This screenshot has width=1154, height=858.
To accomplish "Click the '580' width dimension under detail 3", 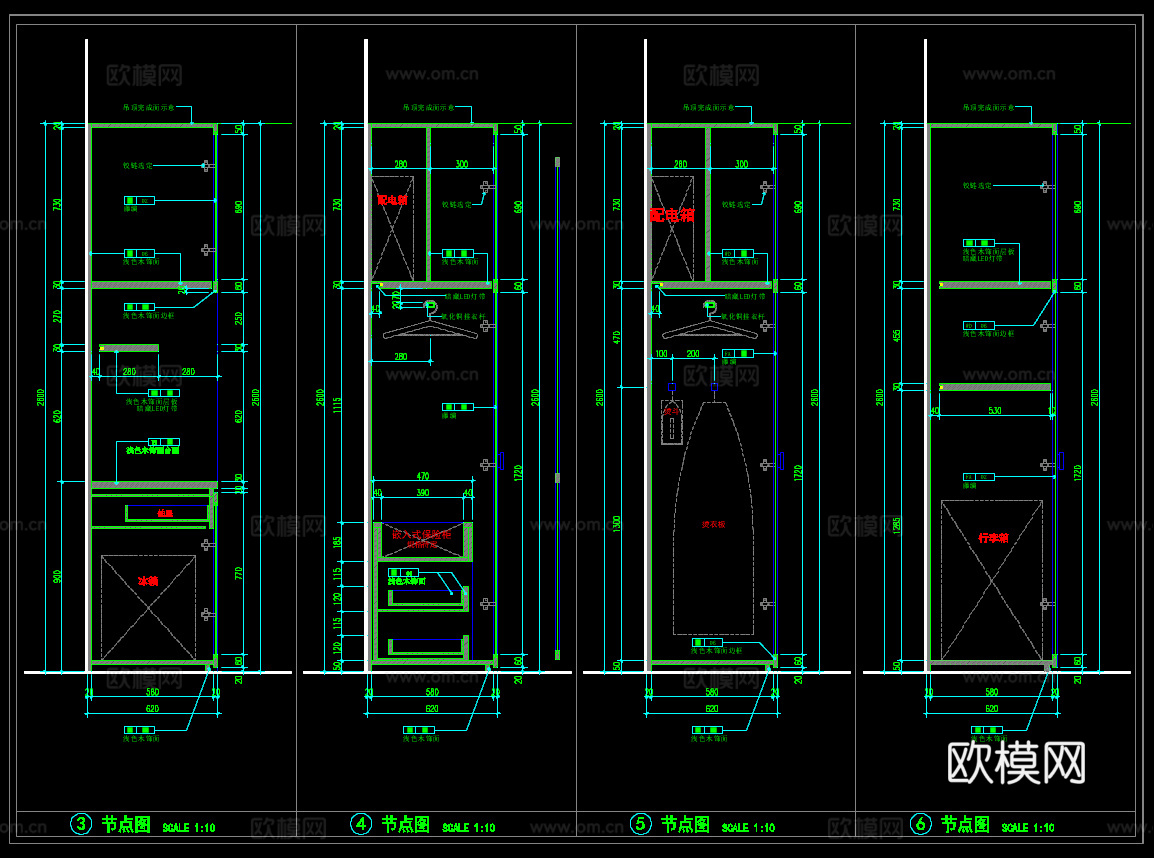I will (x=152, y=692).
